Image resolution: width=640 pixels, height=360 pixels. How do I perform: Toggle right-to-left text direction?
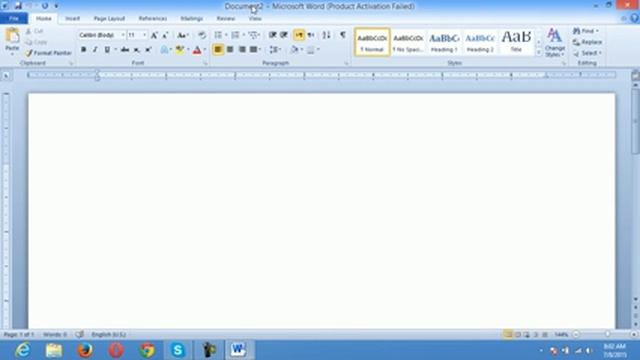pyautogui.click(x=311, y=35)
